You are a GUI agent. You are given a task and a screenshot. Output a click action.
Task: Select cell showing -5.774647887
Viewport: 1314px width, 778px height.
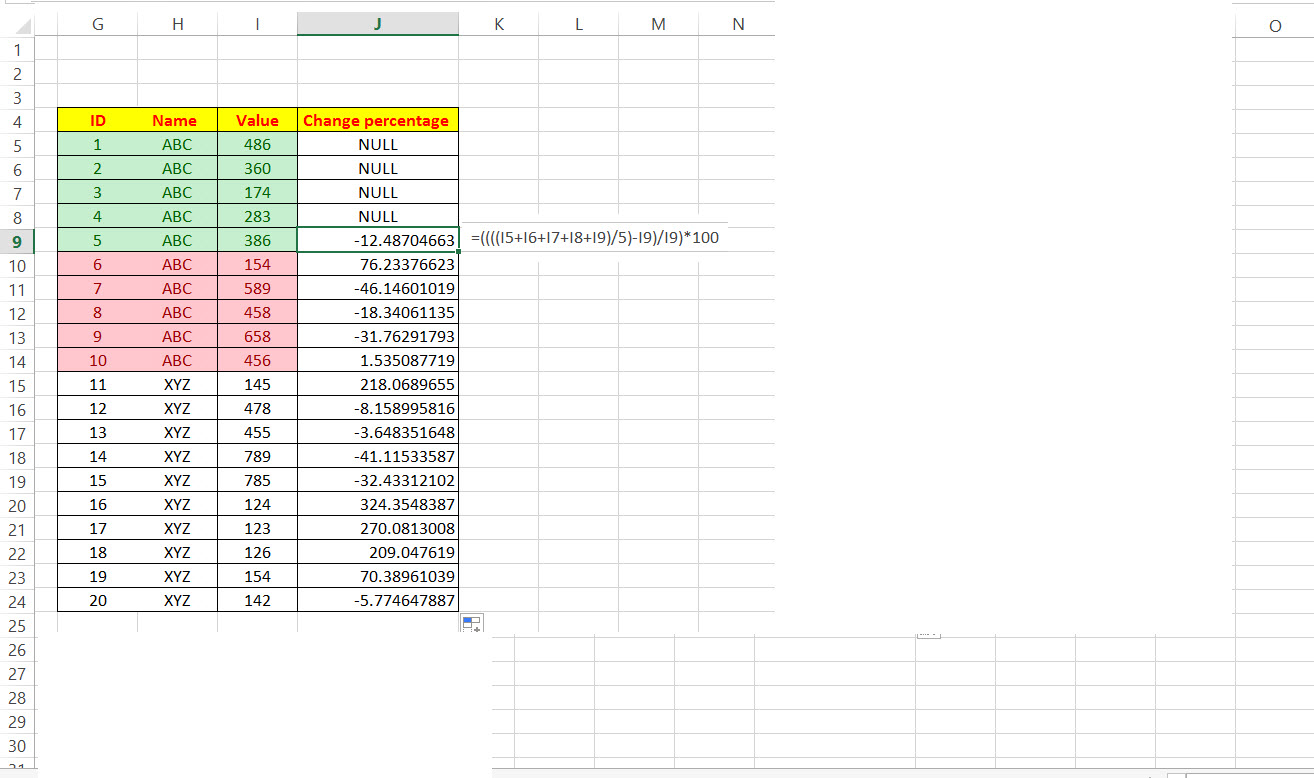click(x=378, y=600)
